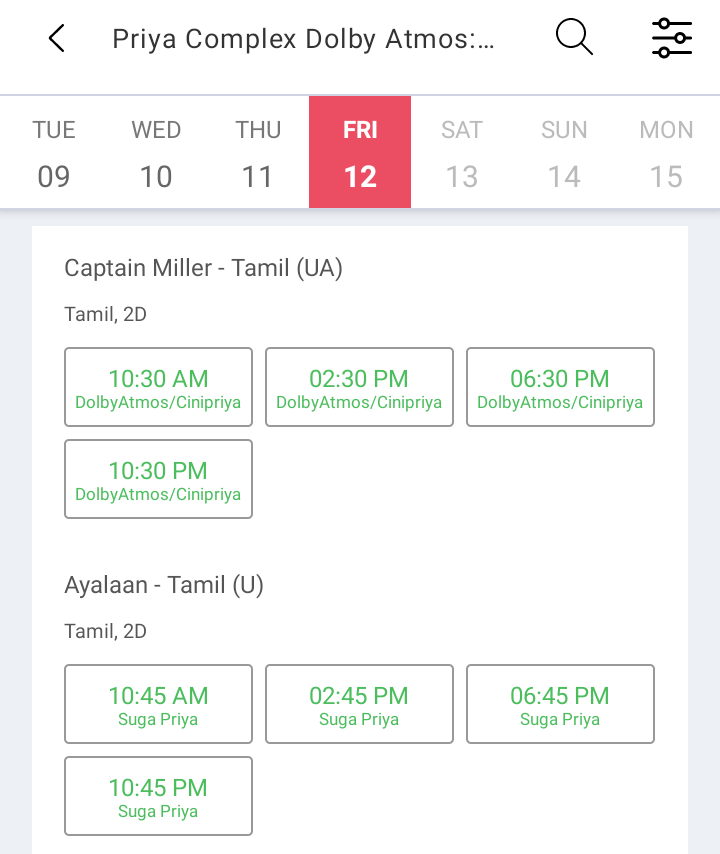
Task: Select the highlighted FRI 12 date
Action: click(360, 152)
